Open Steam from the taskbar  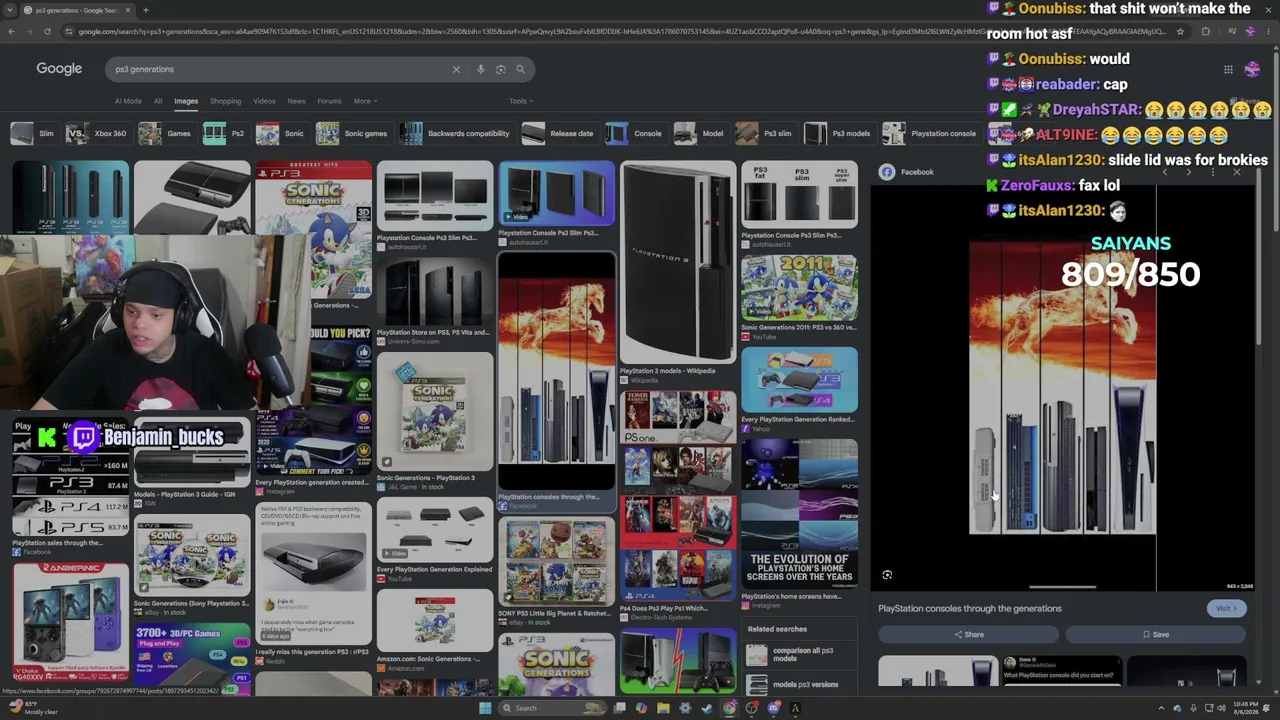[x=707, y=708]
